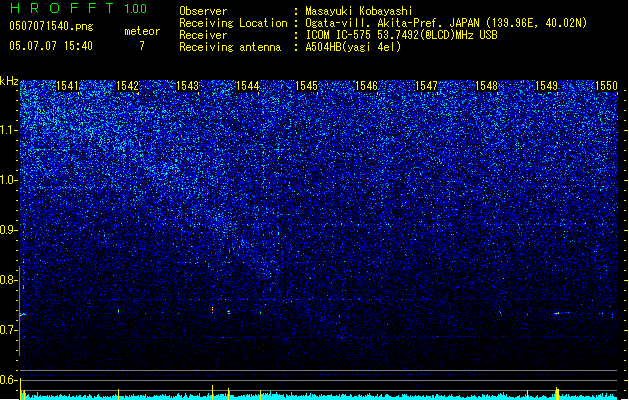
Task: Click the meteor count 7
Action: coord(142,46)
